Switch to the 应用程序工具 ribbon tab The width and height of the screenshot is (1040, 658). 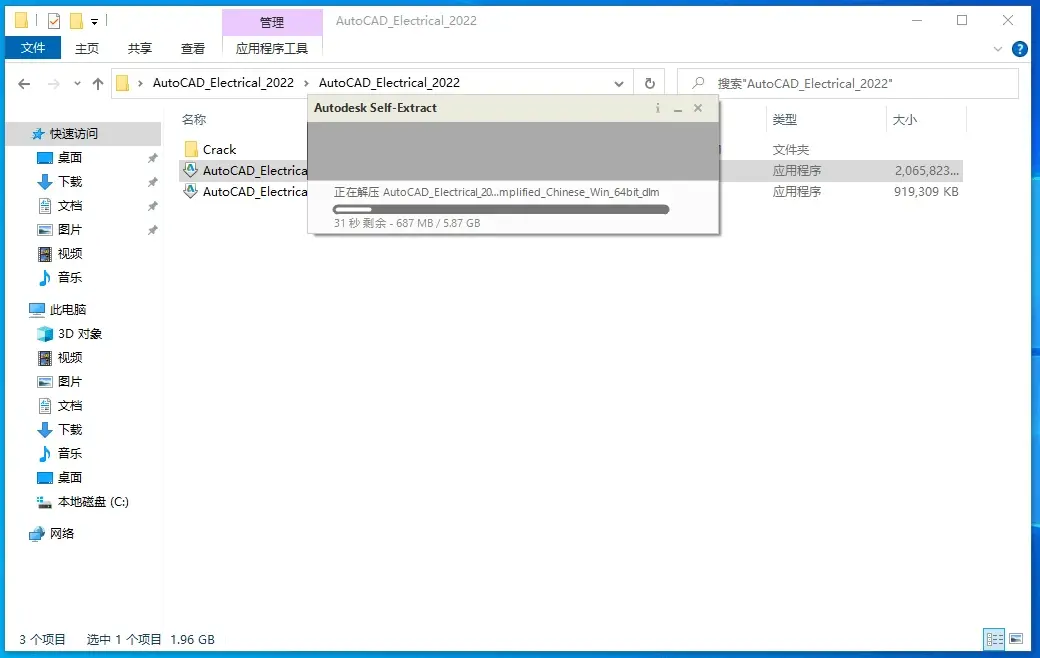coord(272,48)
